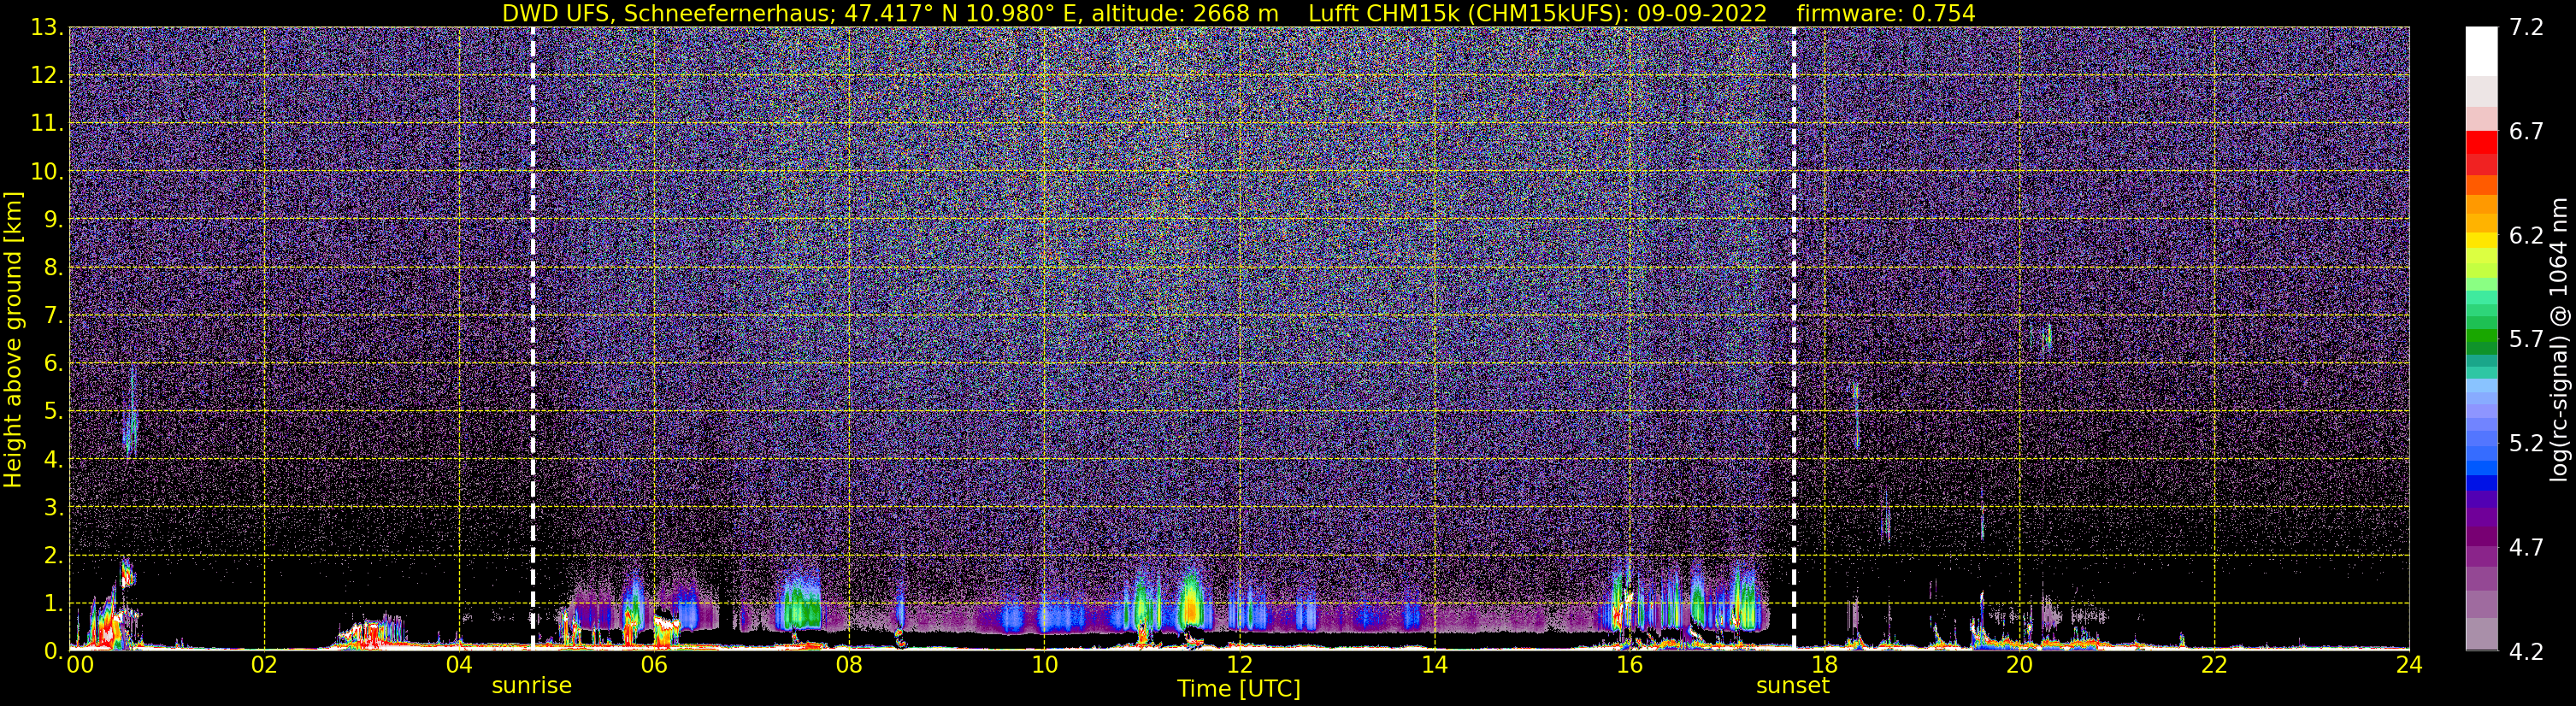The height and width of the screenshot is (706, 2576).
Task: Click the time axis tick "06"
Action: [654, 665]
